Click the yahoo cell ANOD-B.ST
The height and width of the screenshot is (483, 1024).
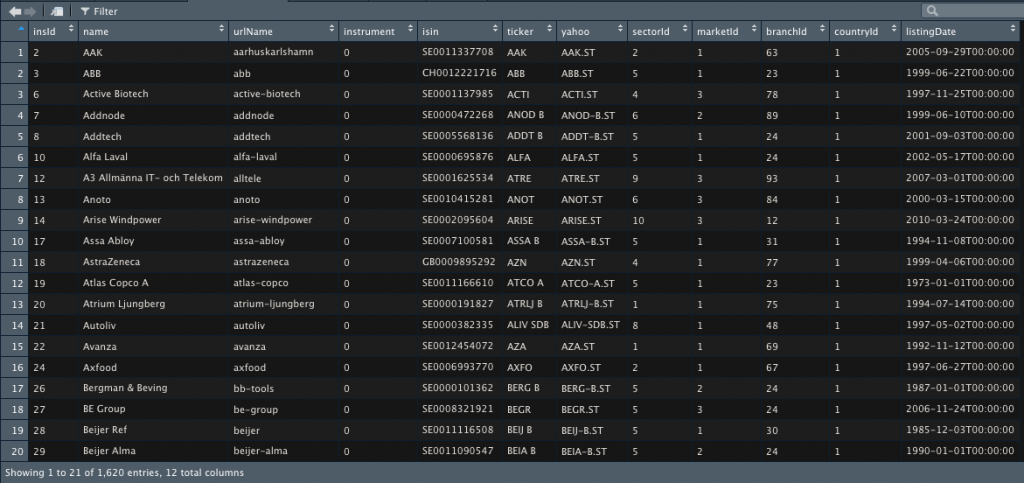(588, 115)
